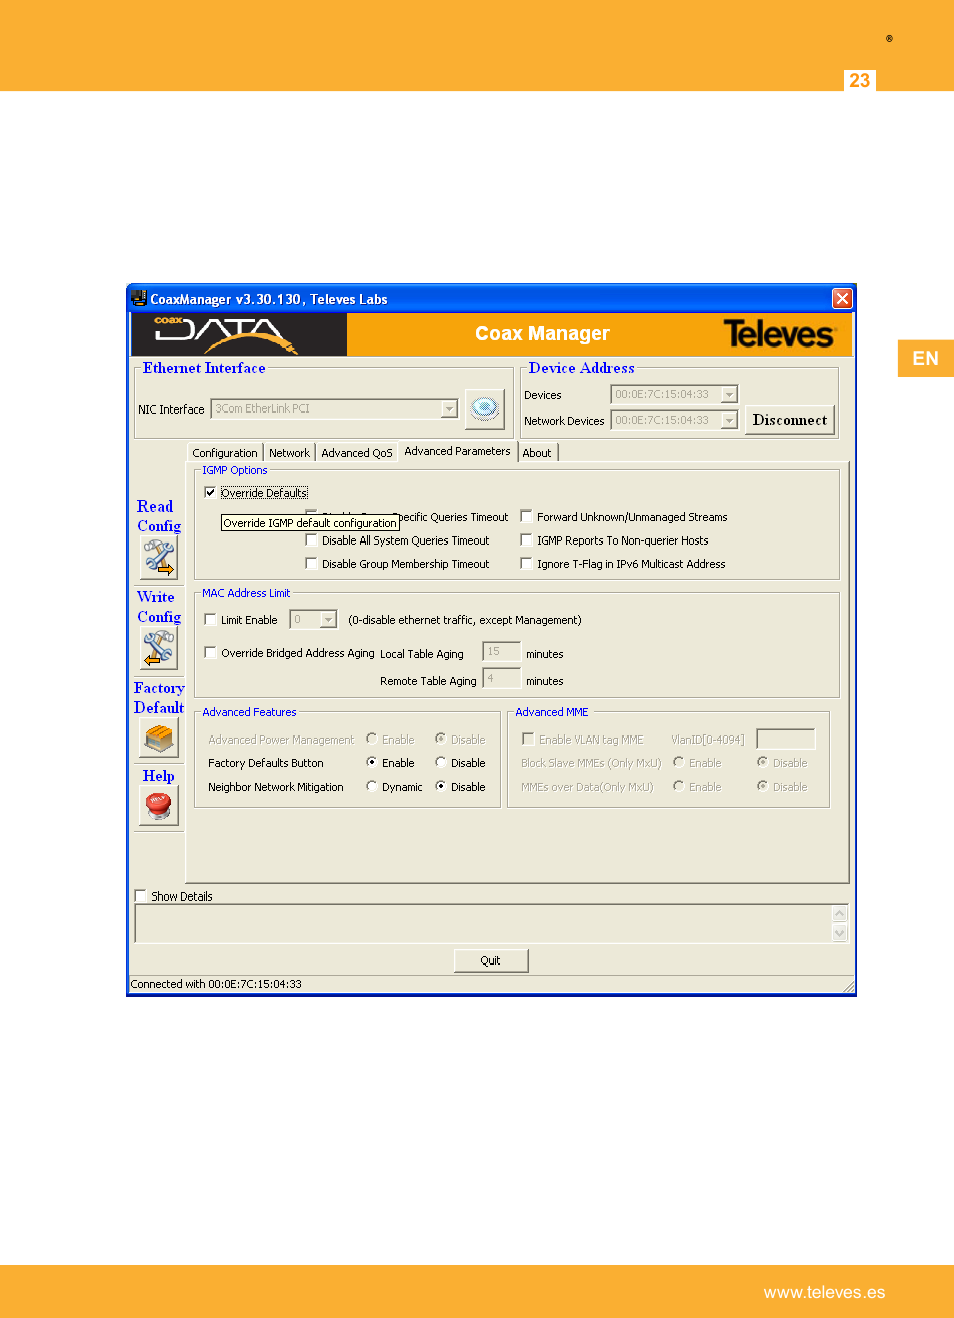954x1318 pixels.
Task: Select the Advanced Parameters tab
Action: pyautogui.click(x=457, y=451)
